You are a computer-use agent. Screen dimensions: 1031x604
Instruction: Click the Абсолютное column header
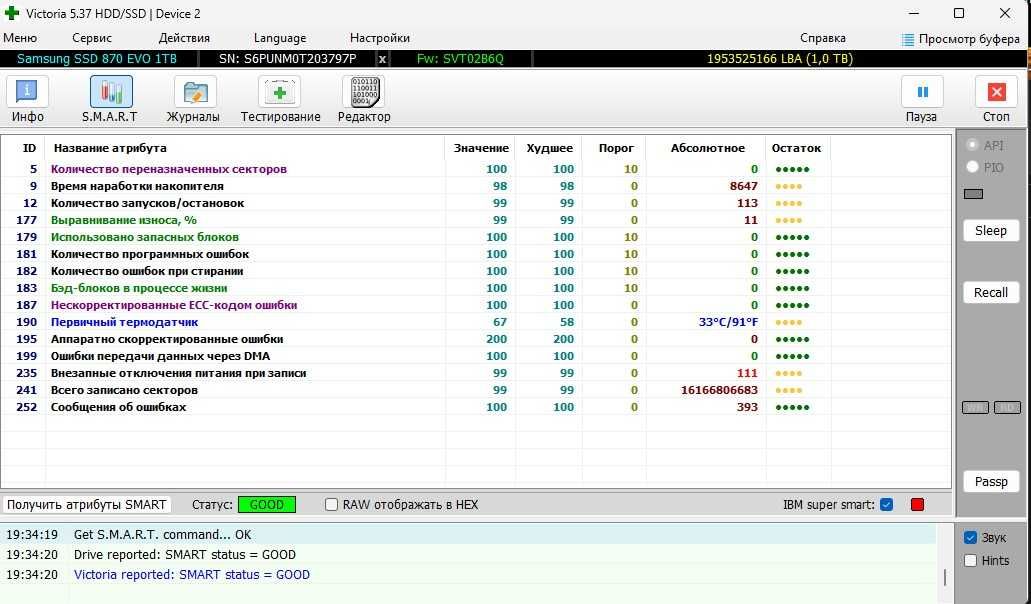pos(707,148)
